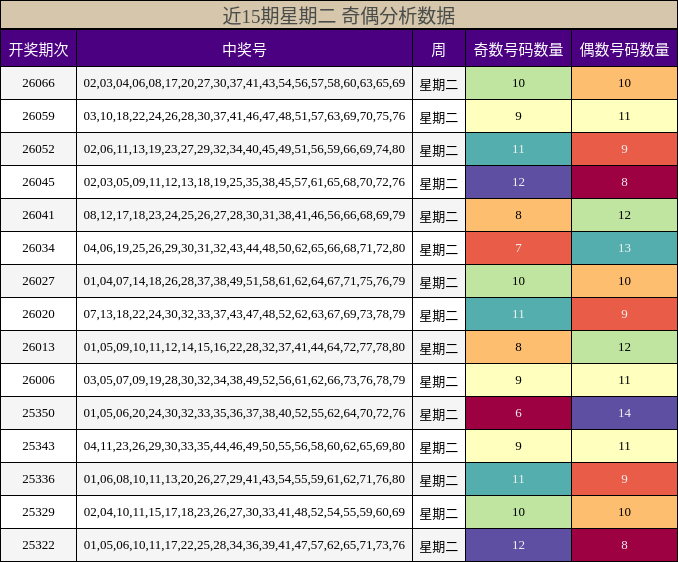678x562 pixels.
Task: Select draw number 26045
Action: (x=38, y=182)
